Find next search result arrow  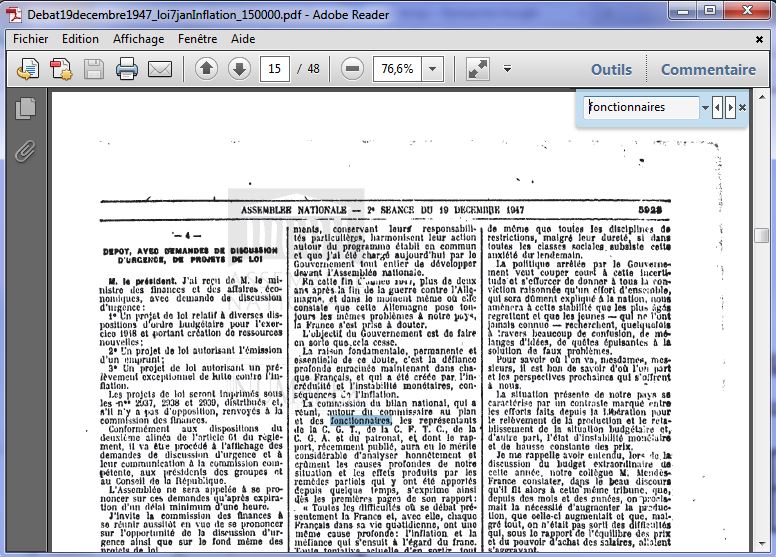(730, 107)
